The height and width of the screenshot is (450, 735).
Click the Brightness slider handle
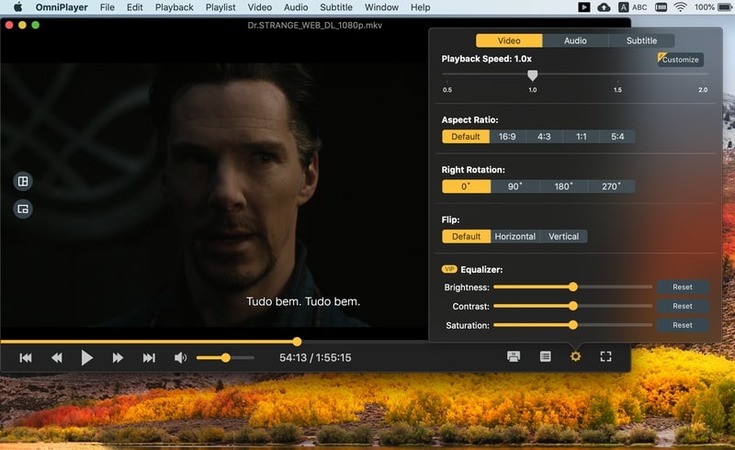573,287
